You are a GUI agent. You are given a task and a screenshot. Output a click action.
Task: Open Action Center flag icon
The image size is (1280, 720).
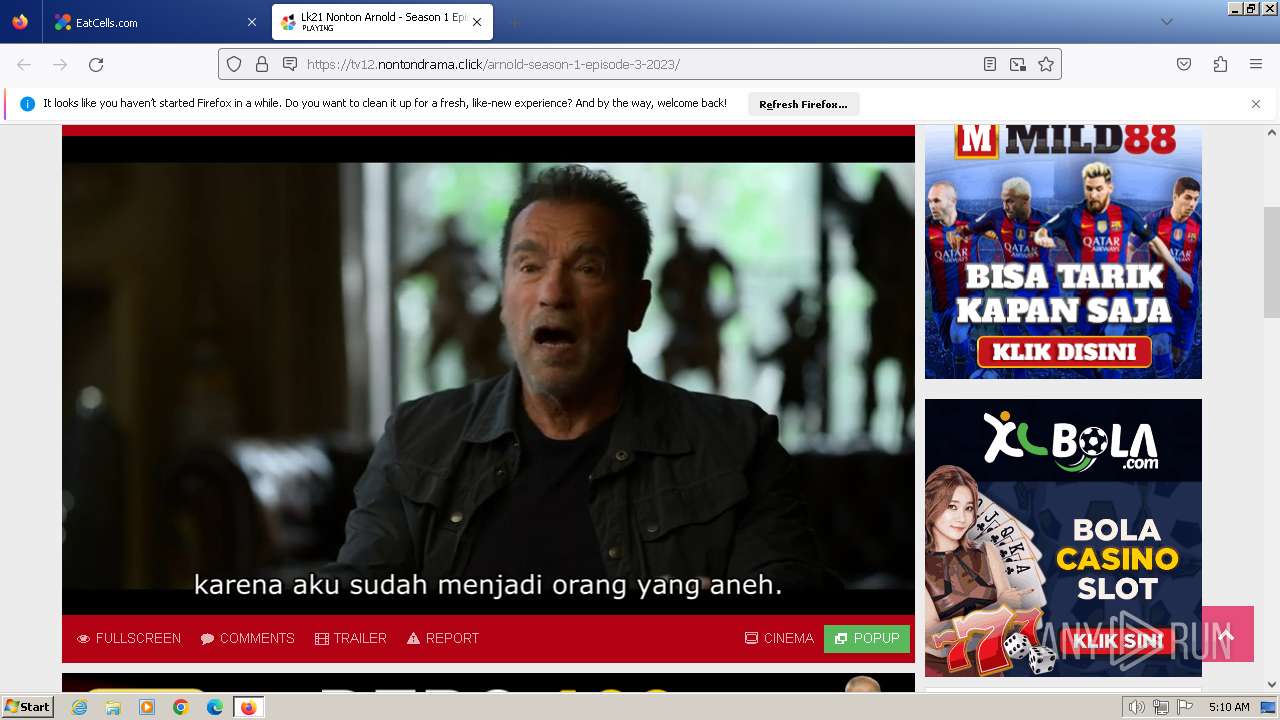pyautogui.click(x=1185, y=707)
